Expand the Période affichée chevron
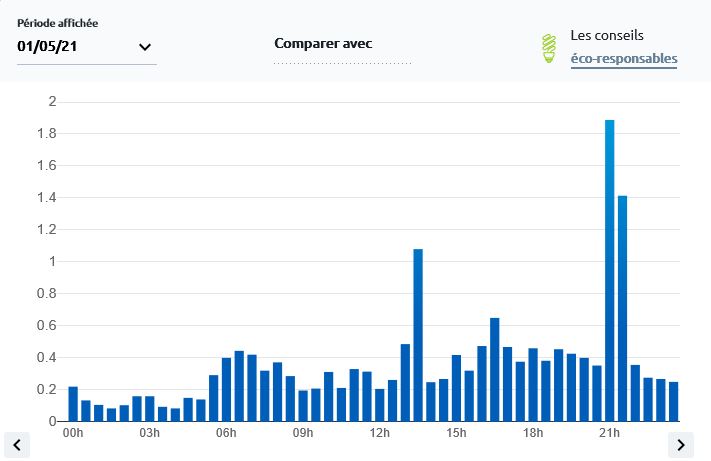711x461 pixels. pyautogui.click(x=145, y=47)
